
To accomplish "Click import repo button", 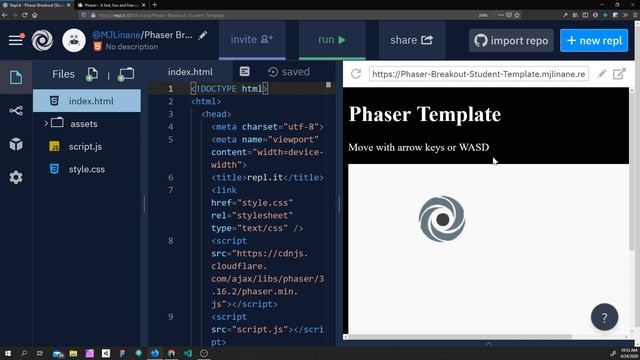I will click(511, 40).
